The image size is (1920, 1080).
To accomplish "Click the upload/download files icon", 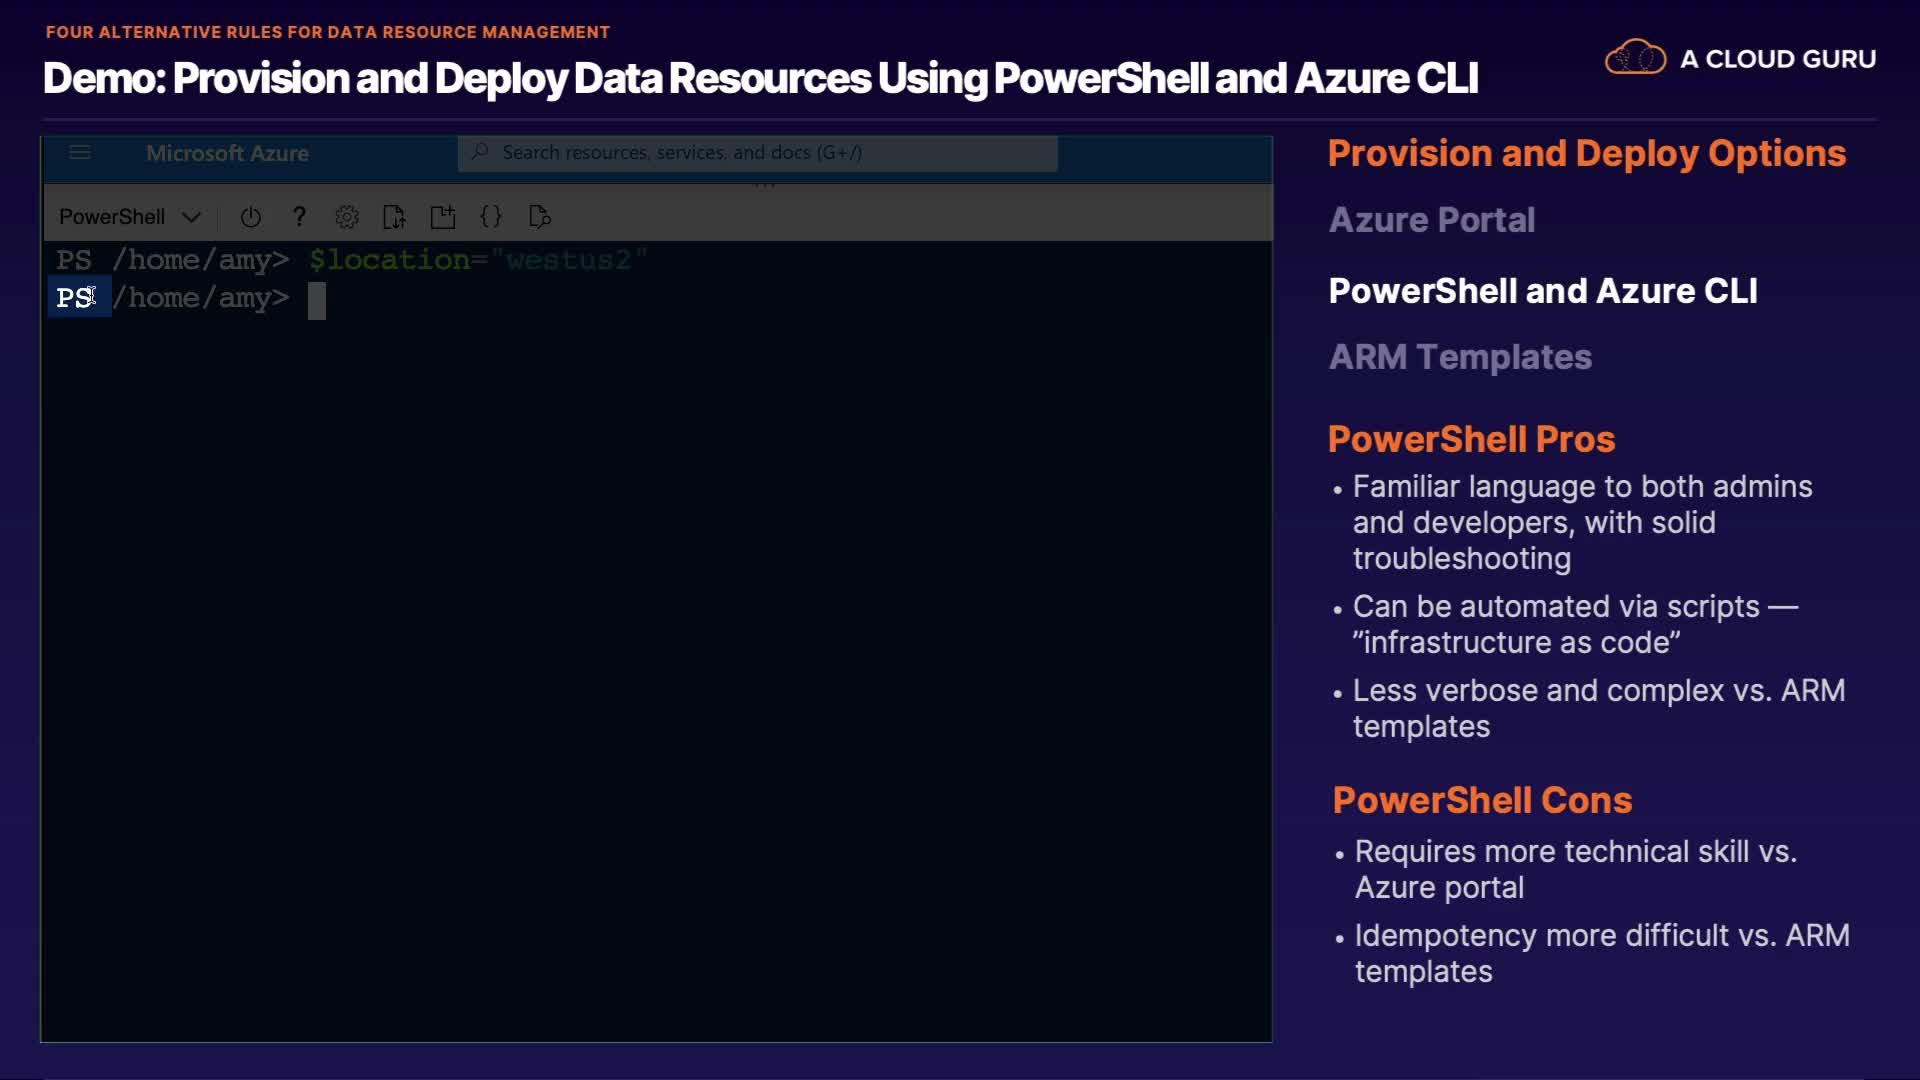I will (x=395, y=217).
